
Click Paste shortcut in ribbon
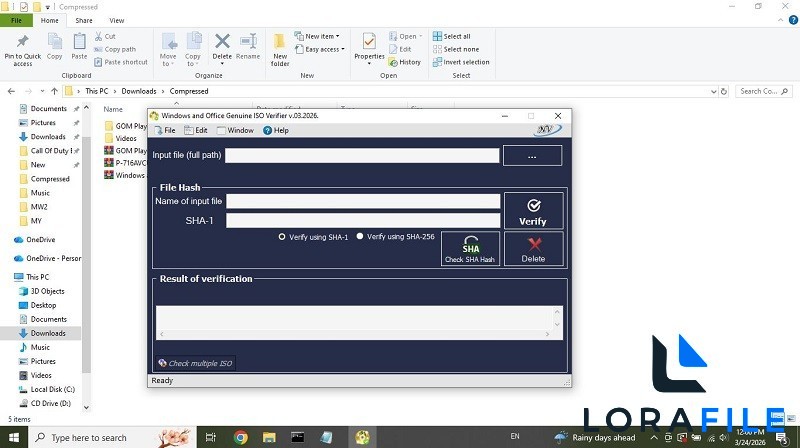pos(121,62)
